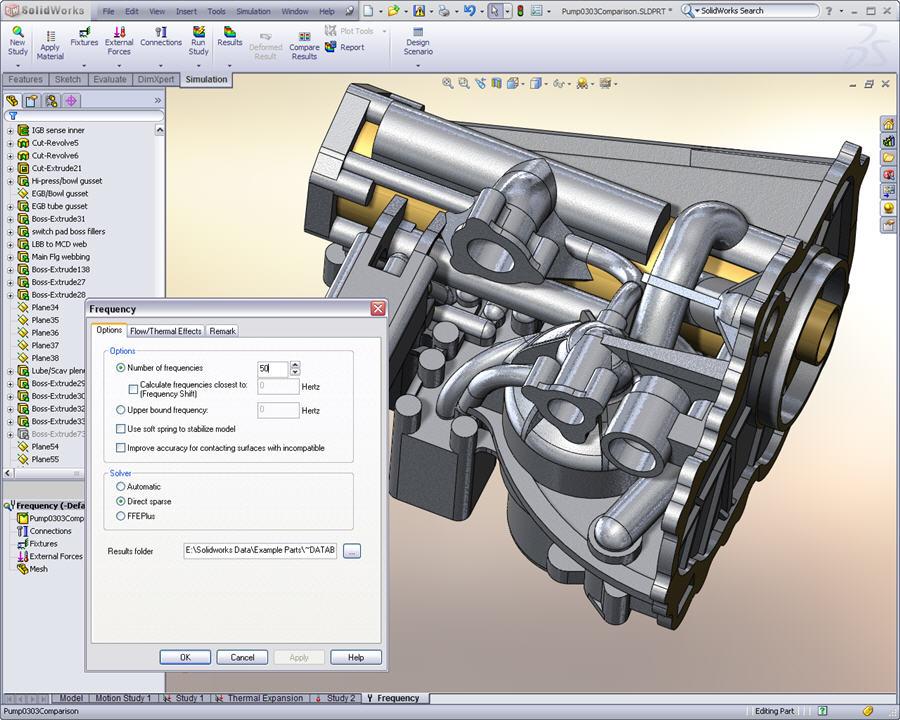This screenshot has width=900, height=720.
Task: Toggle Section View in the viewport toolbar
Action: click(x=496, y=84)
